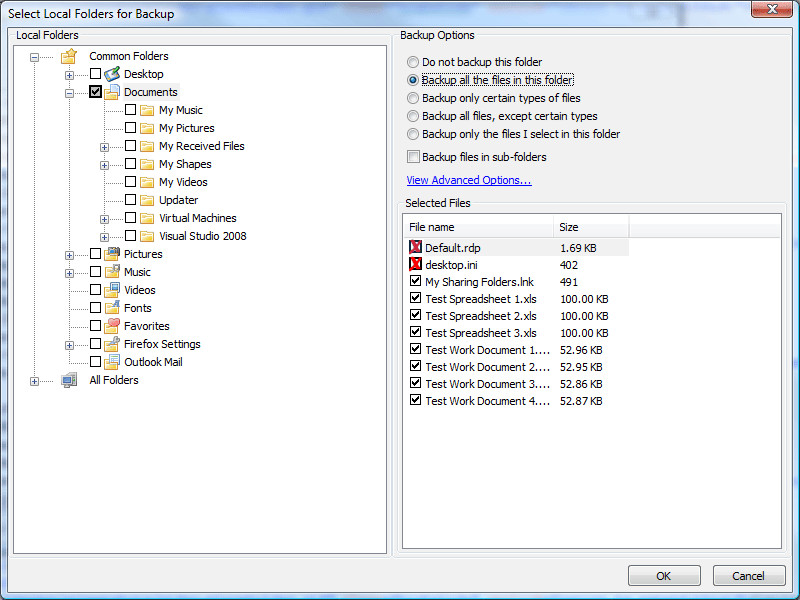800x600 pixels.
Task: Click the Fonts folder icon
Action: pos(112,308)
